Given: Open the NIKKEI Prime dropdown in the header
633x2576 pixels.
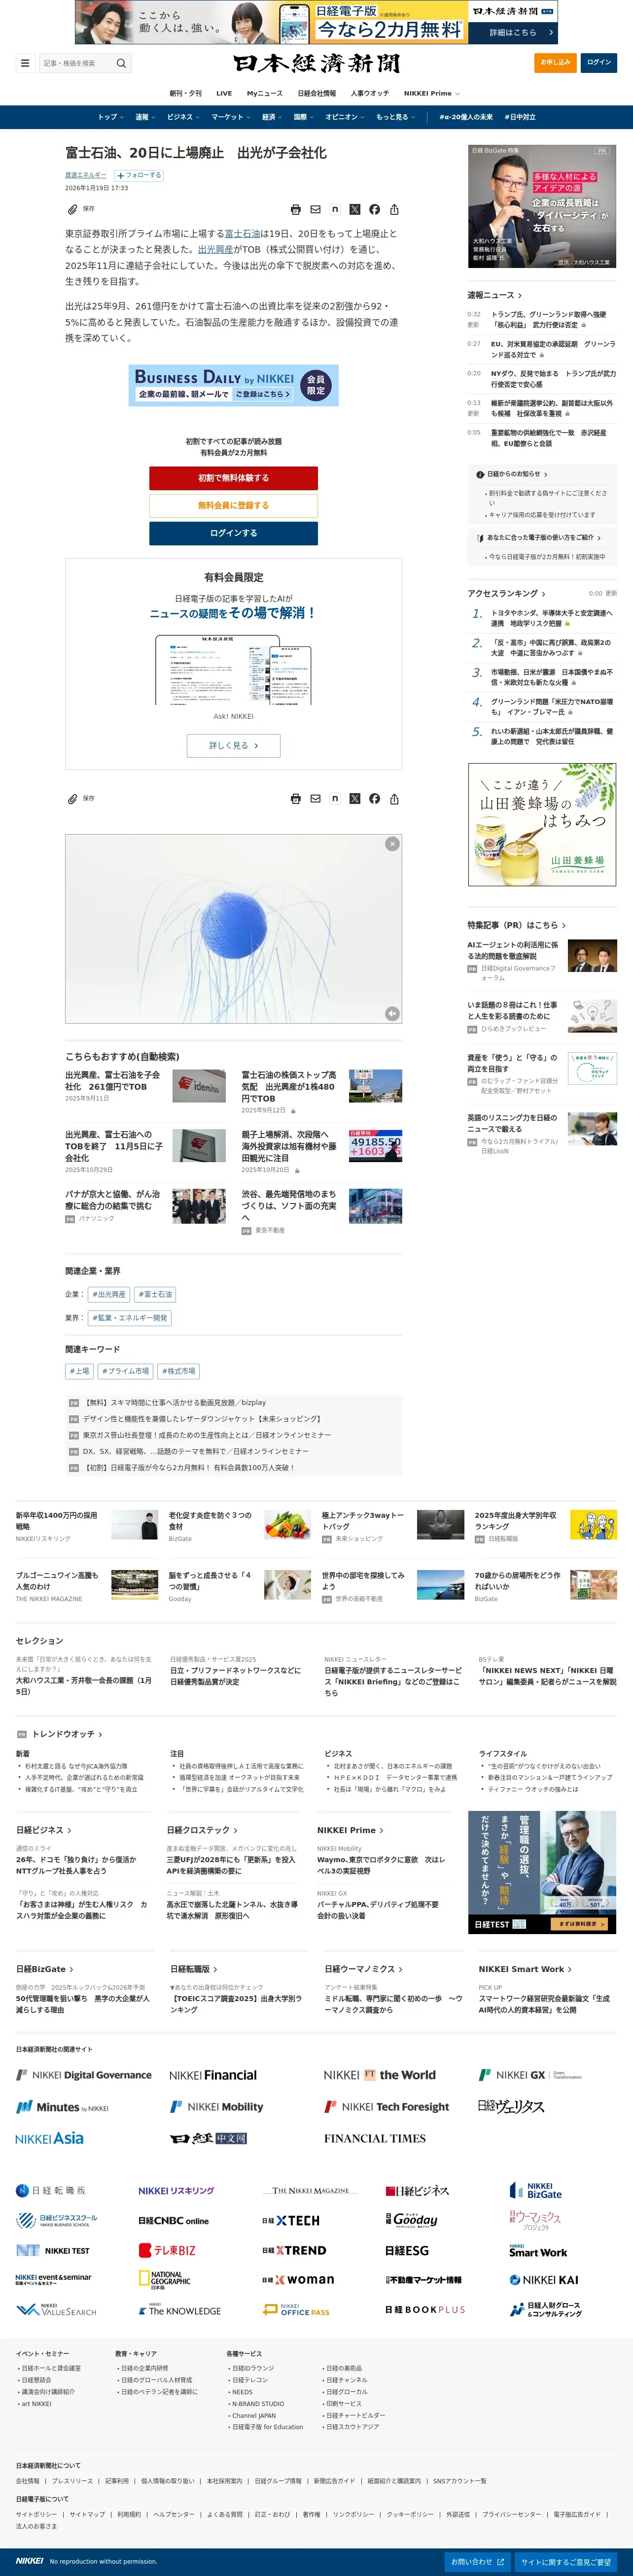Looking at the screenshot, I should point(432,93).
